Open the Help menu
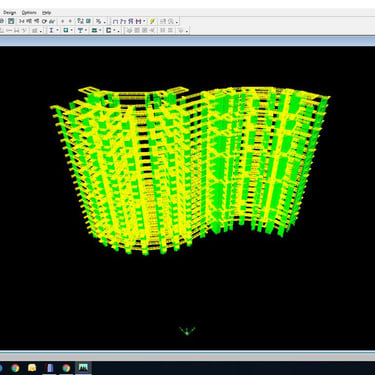Image resolution: width=375 pixels, height=375 pixels. [x=46, y=13]
